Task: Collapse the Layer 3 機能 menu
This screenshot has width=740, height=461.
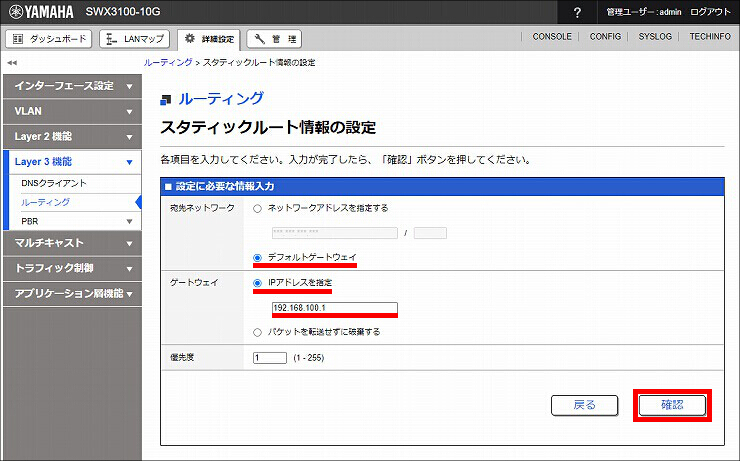Action: (75, 162)
